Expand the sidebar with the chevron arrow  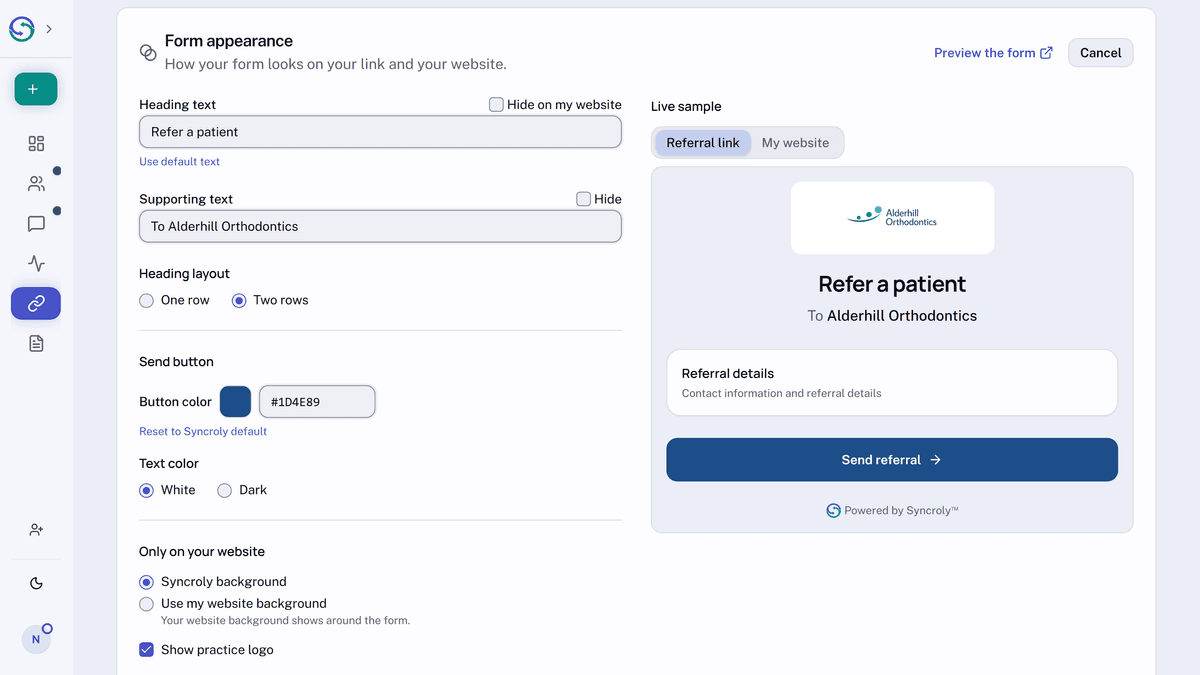[49, 29]
